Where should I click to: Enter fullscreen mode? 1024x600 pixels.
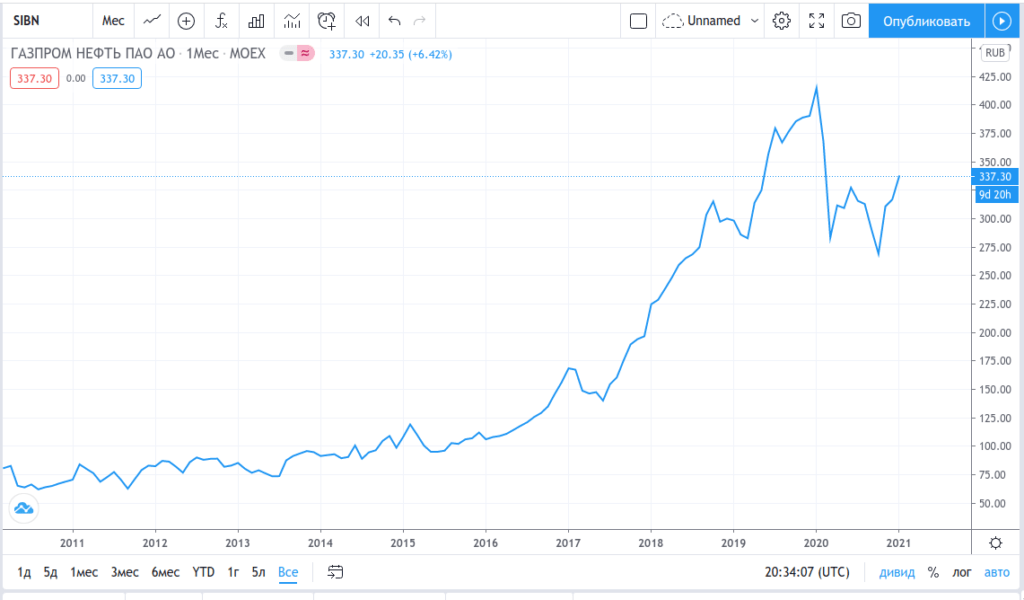coord(816,20)
